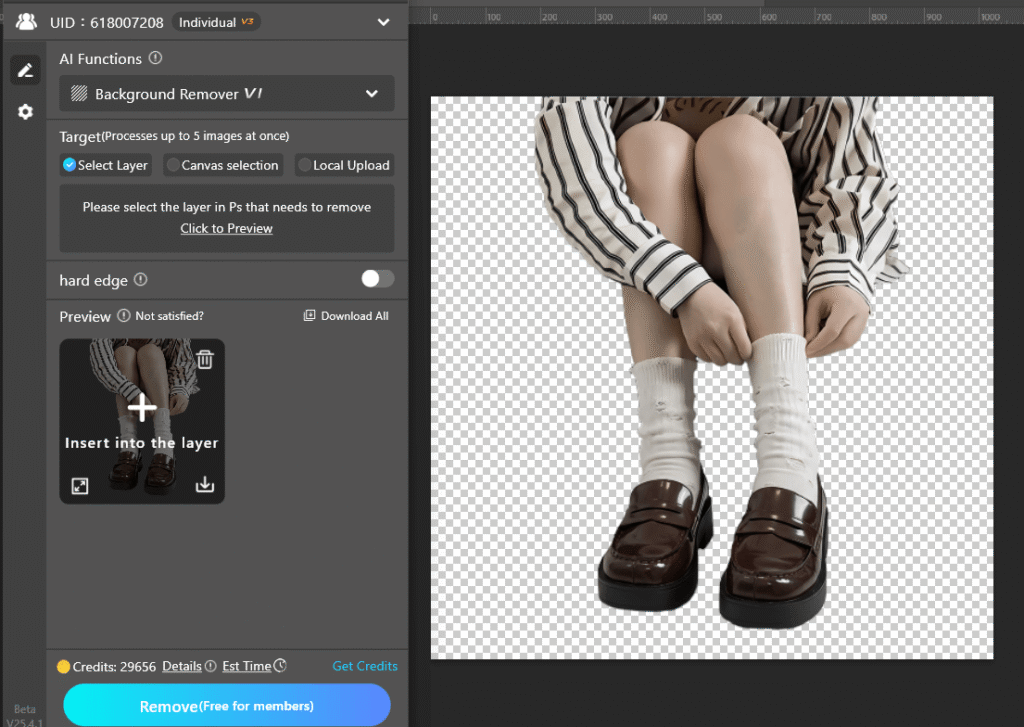Screen dimensions: 1024x727
Task: Expand the Background Remover function dropdown
Action: click(371, 93)
